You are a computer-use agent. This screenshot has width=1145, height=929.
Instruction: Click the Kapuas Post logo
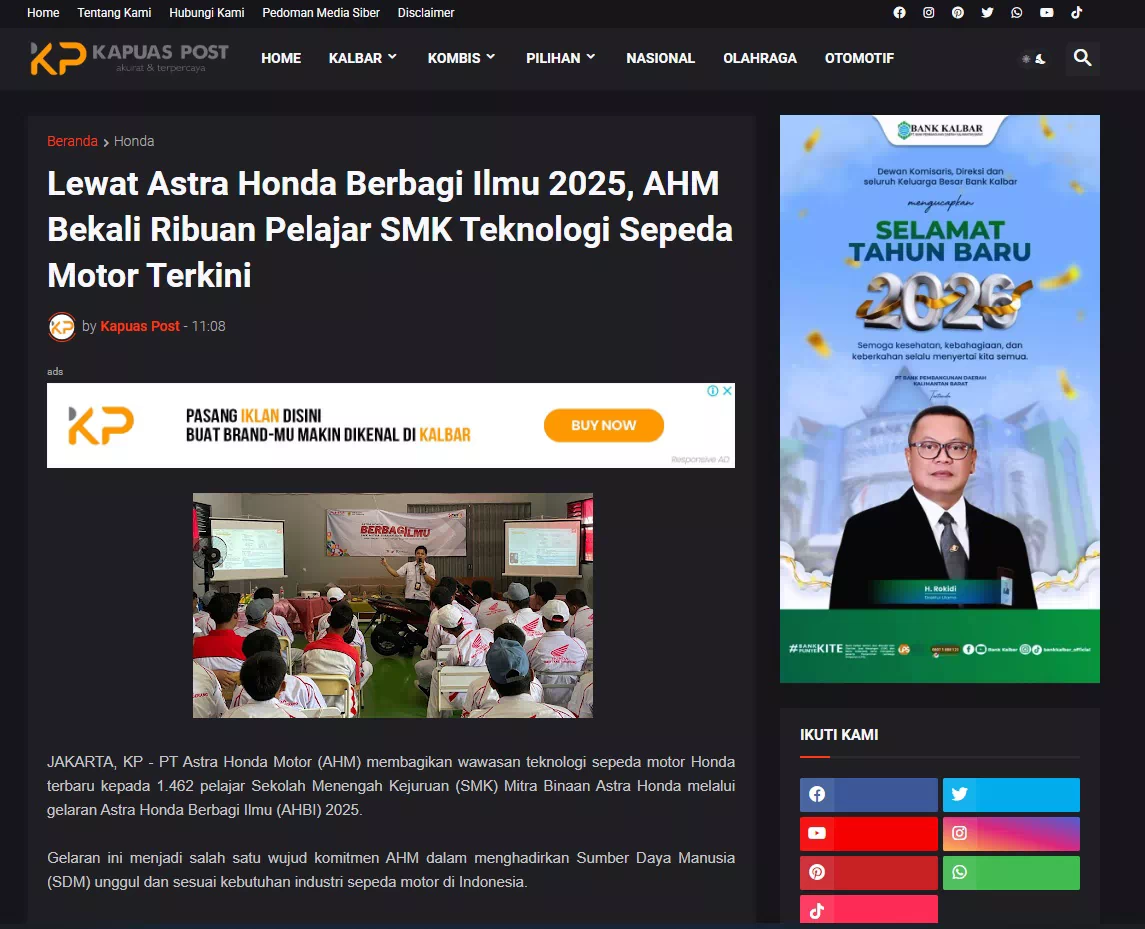click(x=129, y=58)
